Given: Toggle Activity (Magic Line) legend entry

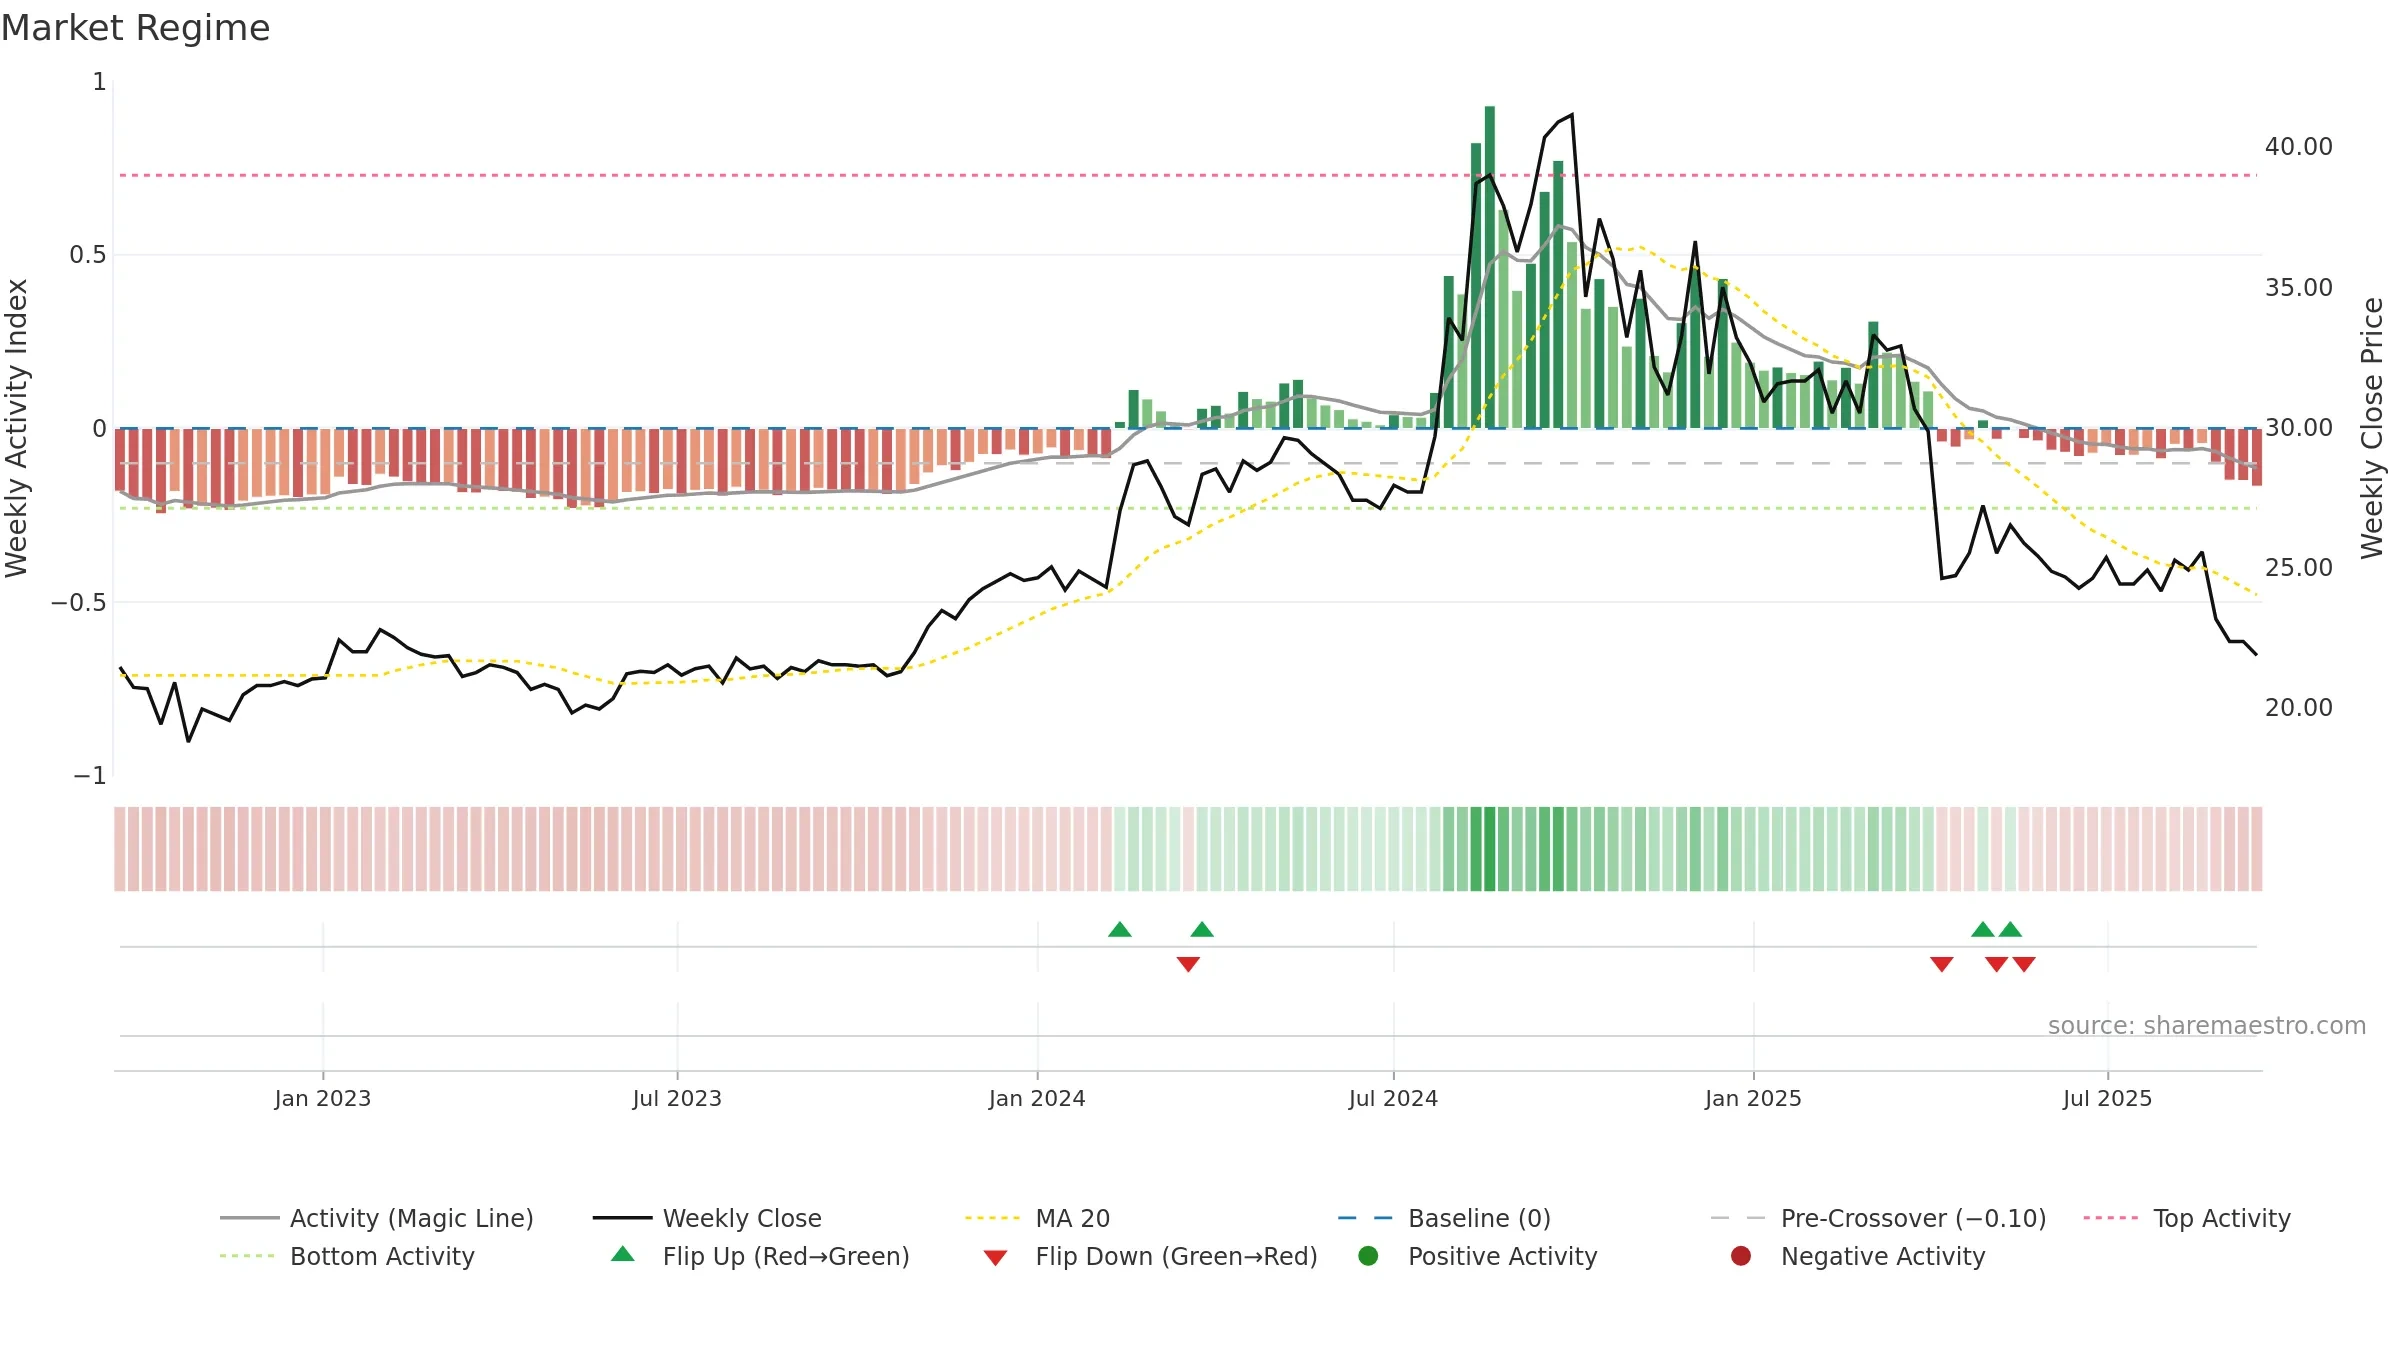Looking at the screenshot, I should (377, 1218).
